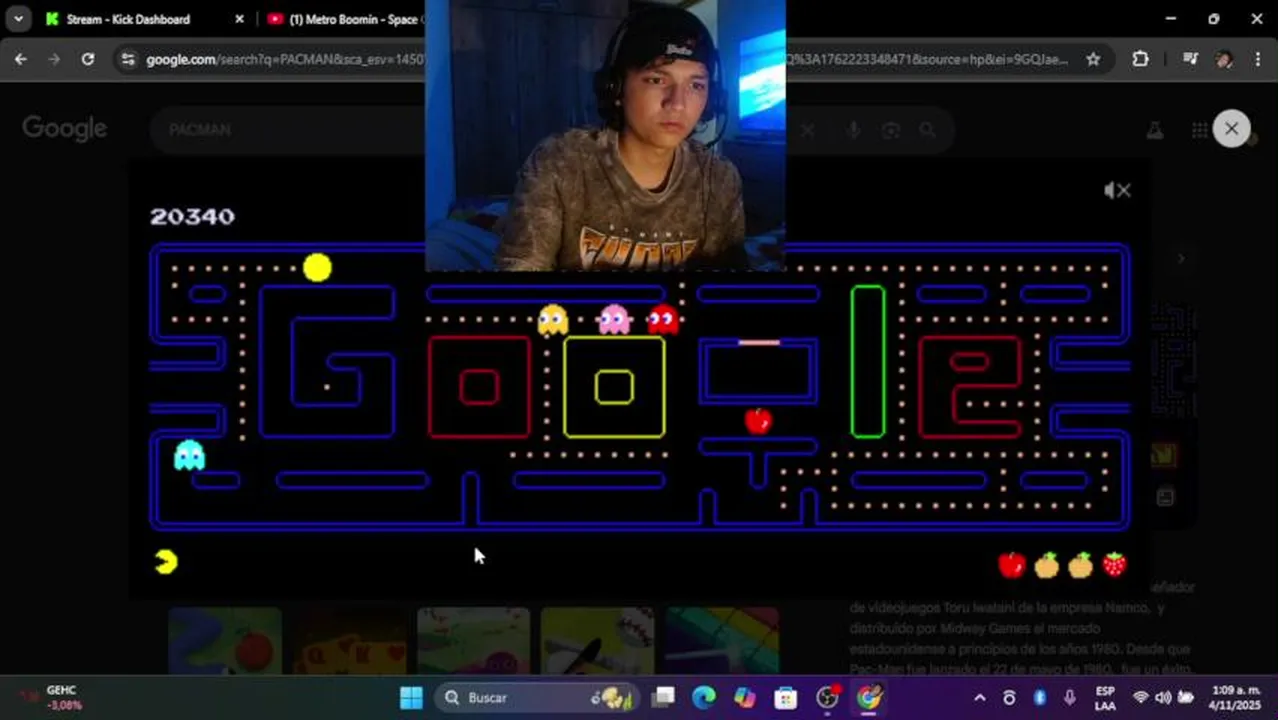Search by image with Lens icon

tap(890, 130)
